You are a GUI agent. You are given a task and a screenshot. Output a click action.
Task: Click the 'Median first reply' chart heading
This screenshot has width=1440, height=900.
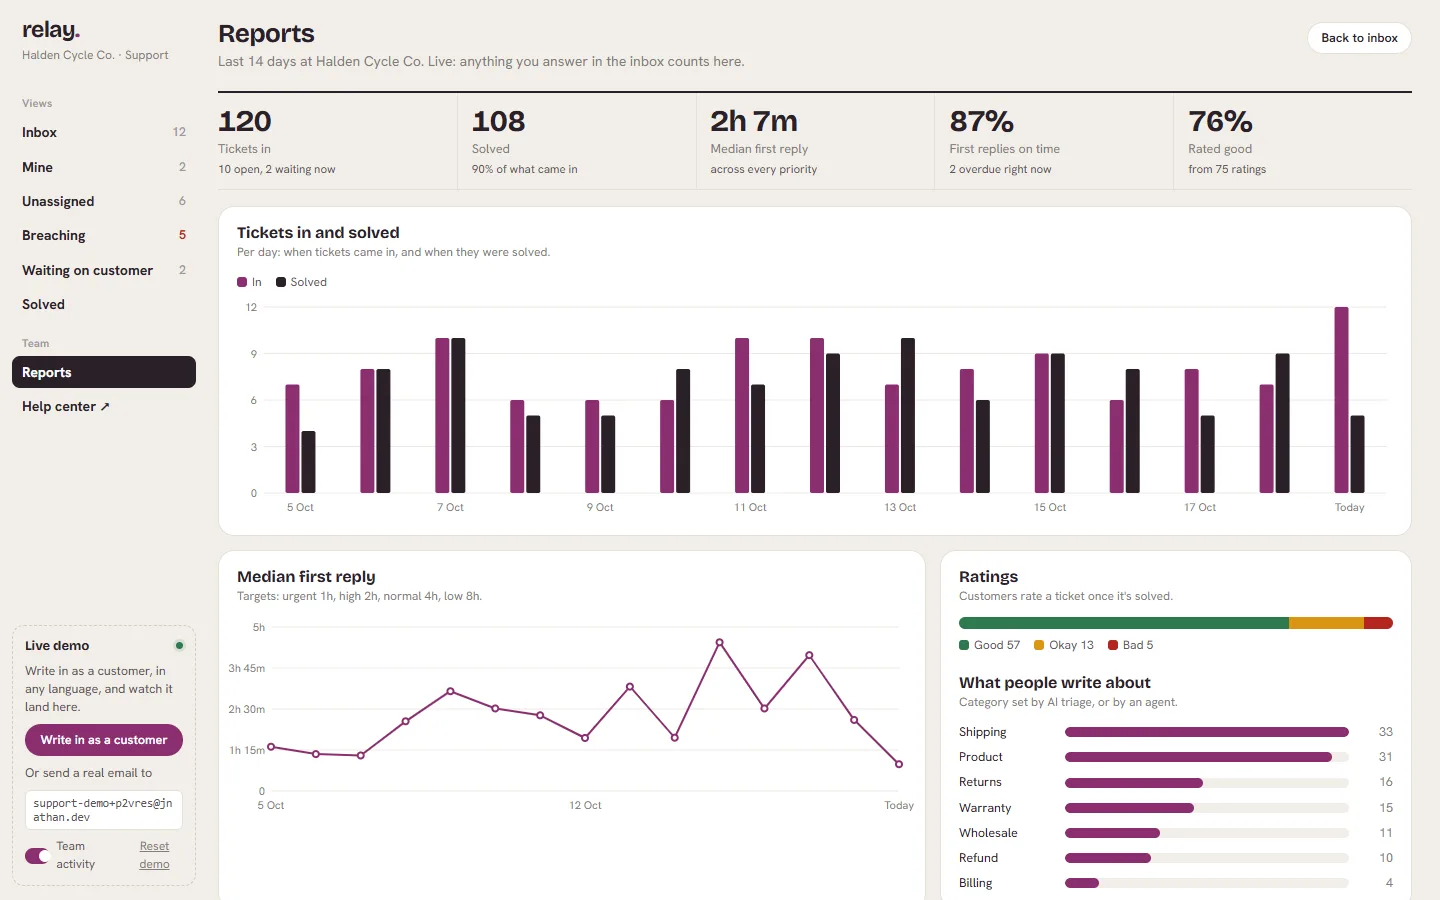click(306, 577)
